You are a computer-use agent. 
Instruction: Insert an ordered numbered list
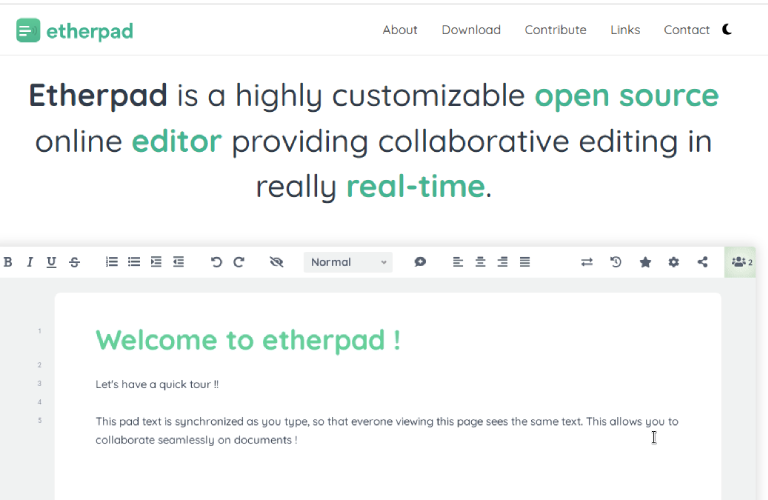coord(112,262)
